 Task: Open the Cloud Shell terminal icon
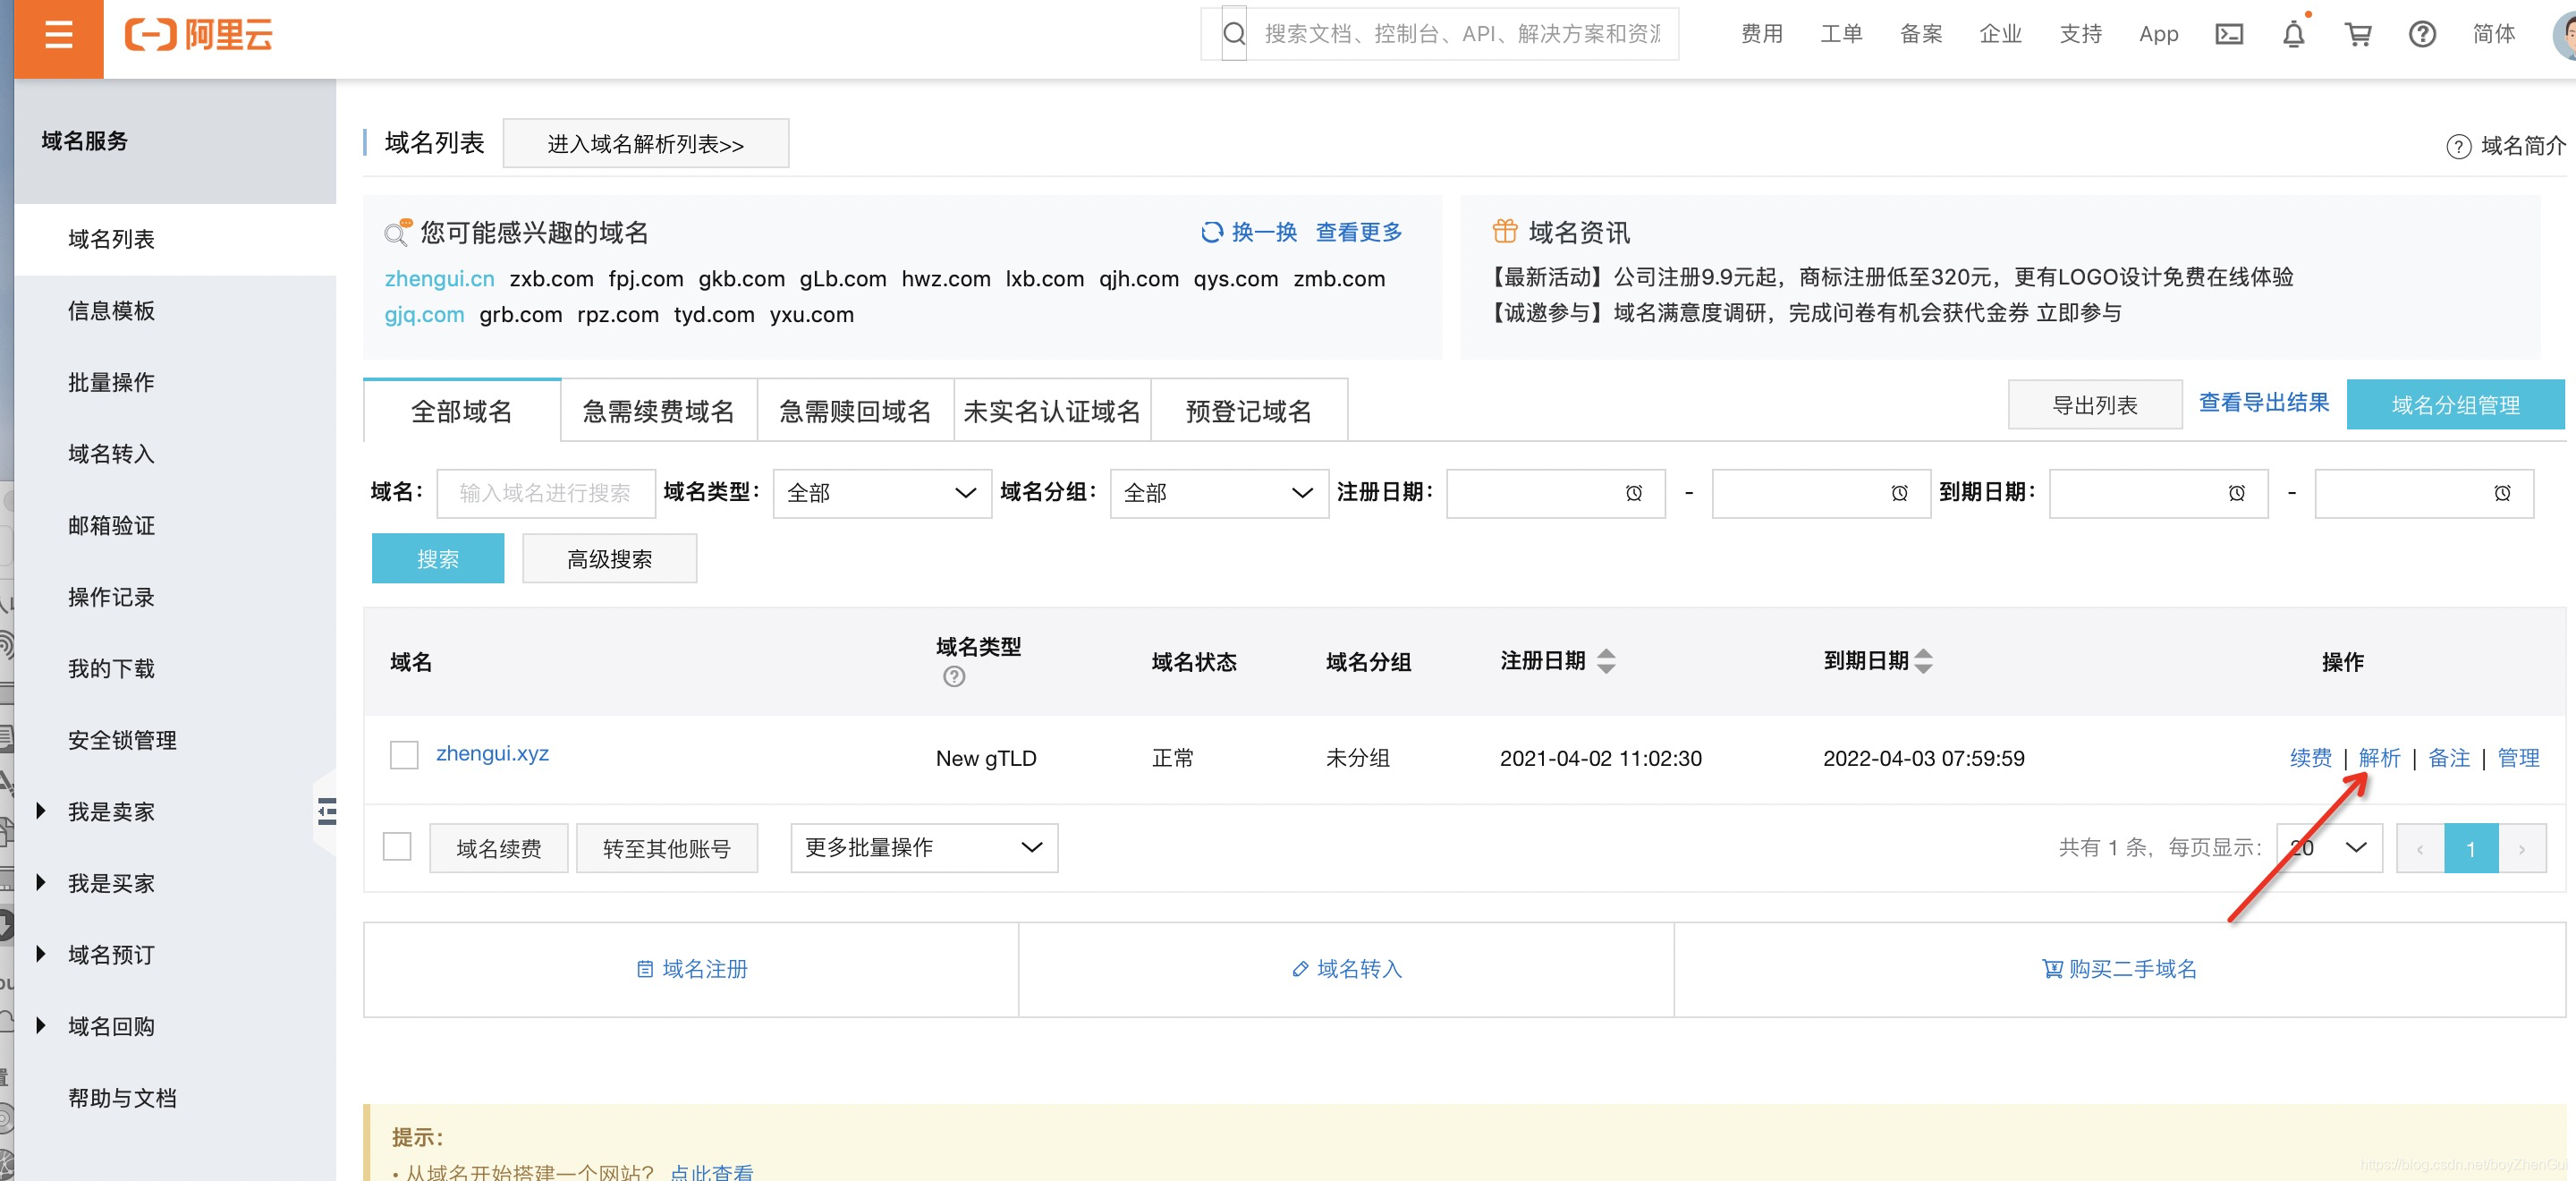[x=2229, y=35]
